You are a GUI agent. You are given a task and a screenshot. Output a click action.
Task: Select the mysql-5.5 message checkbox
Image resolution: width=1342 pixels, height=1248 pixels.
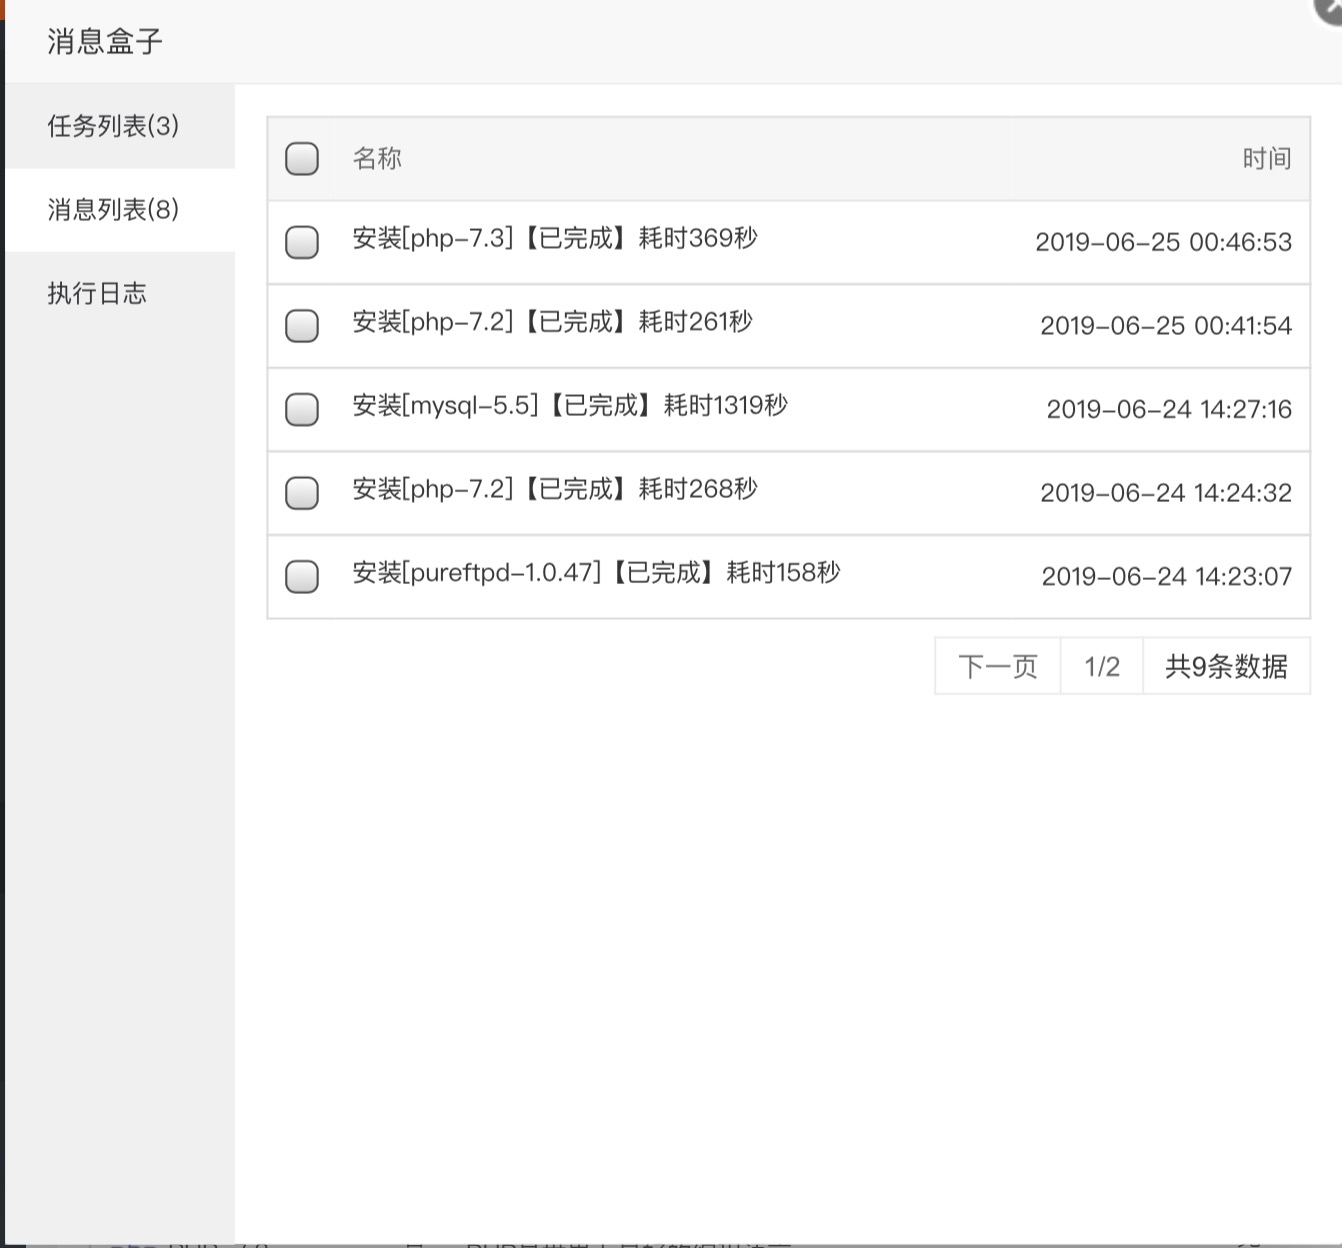pos(302,409)
